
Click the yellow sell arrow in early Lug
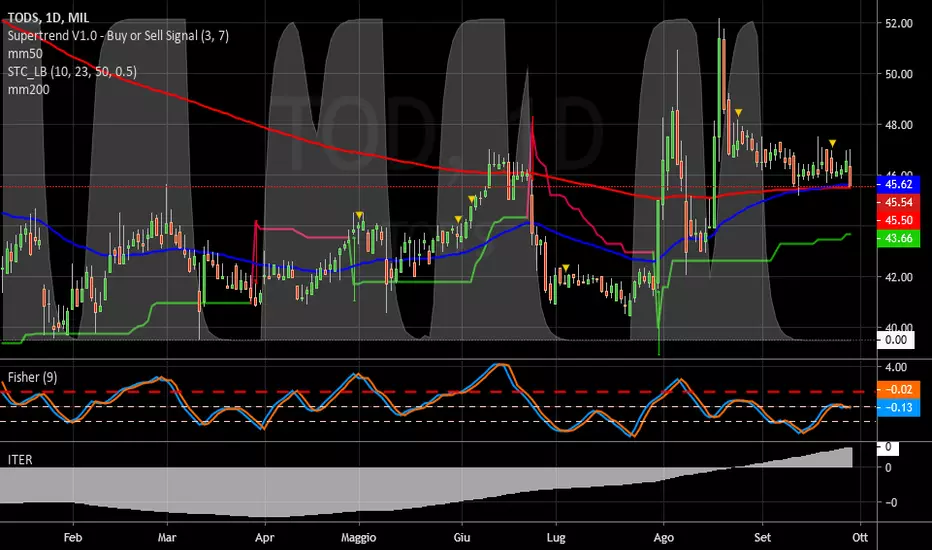(x=566, y=268)
